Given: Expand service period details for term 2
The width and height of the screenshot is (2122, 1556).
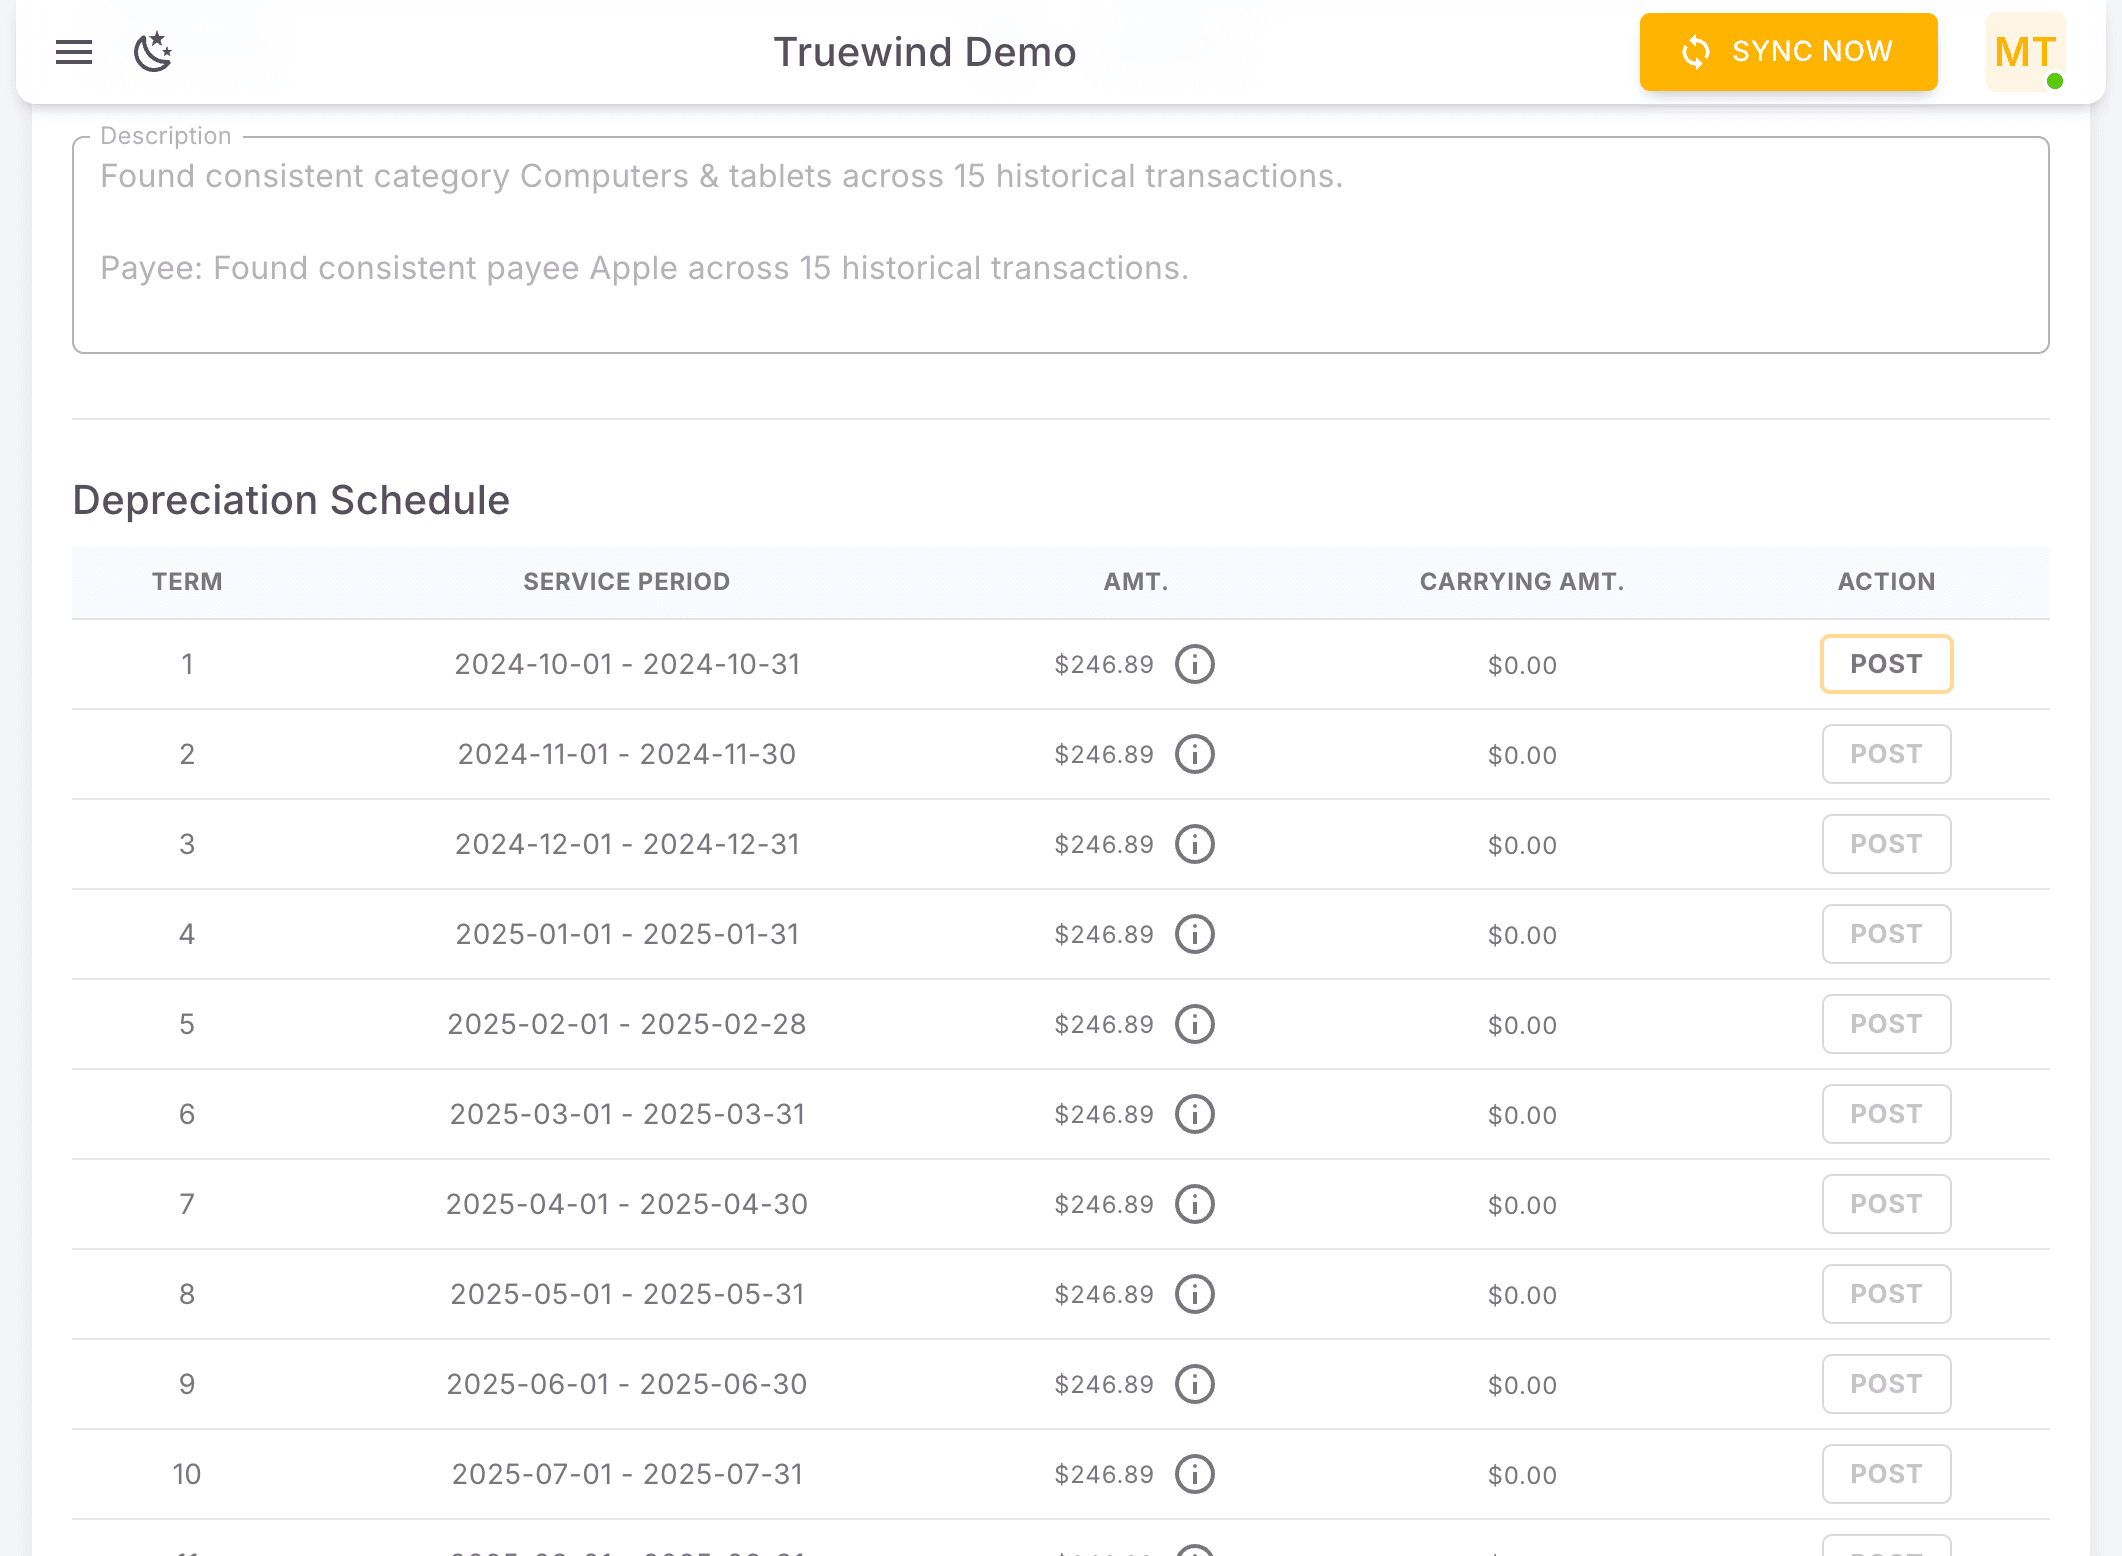Looking at the screenshot, I should coord(627,754).
